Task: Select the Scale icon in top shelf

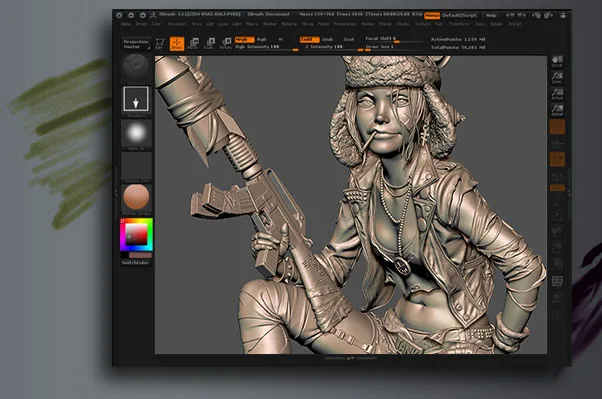Action: click(210, 44)
